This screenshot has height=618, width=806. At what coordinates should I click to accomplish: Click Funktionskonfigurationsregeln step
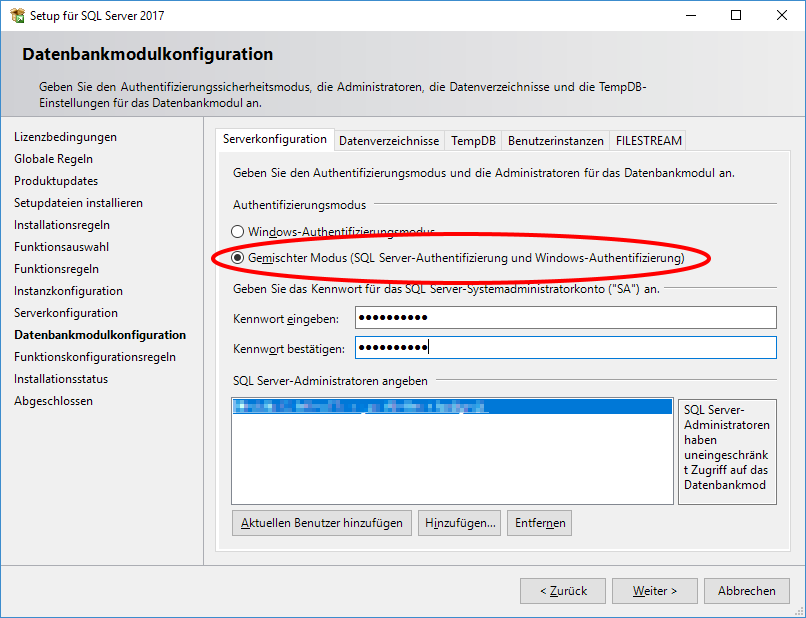[x=95, y=357]
